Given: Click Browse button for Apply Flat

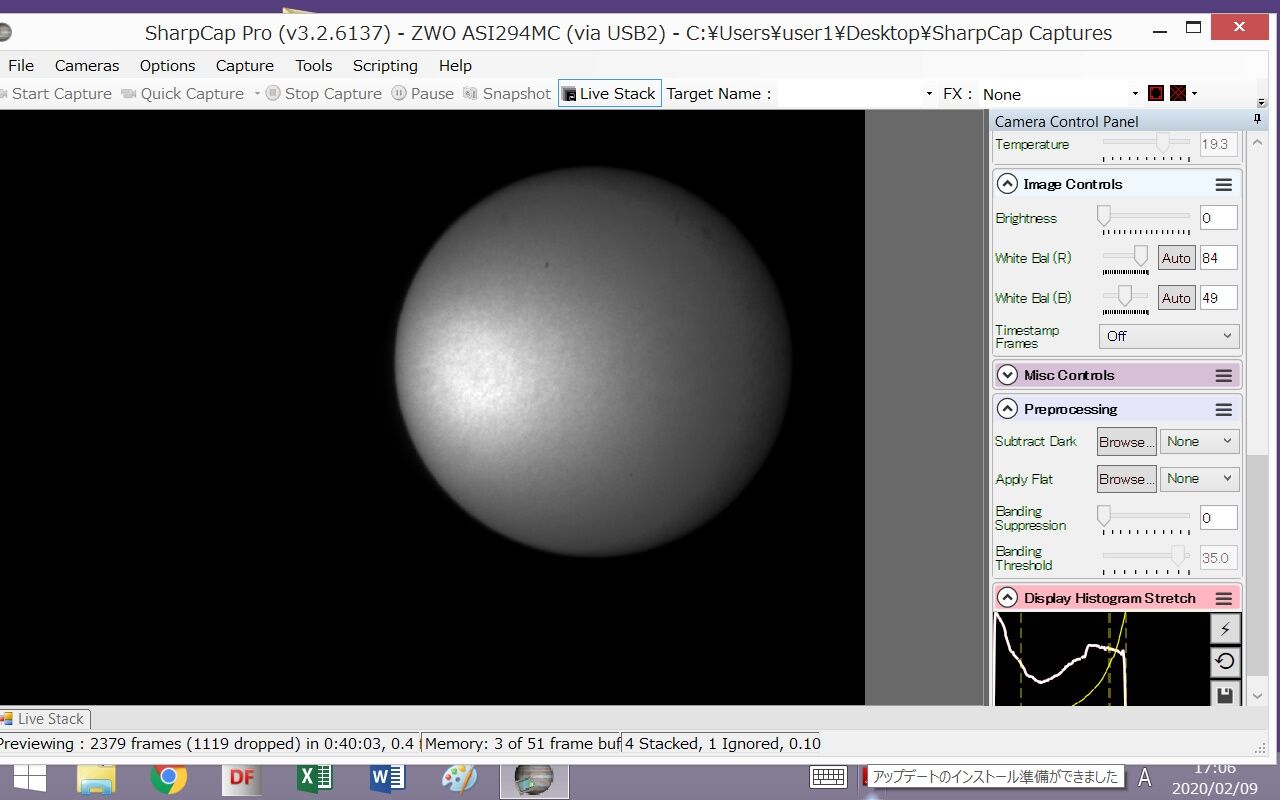Looking at the screenshot, I should pyautogui.click(x=1126, y=479).
